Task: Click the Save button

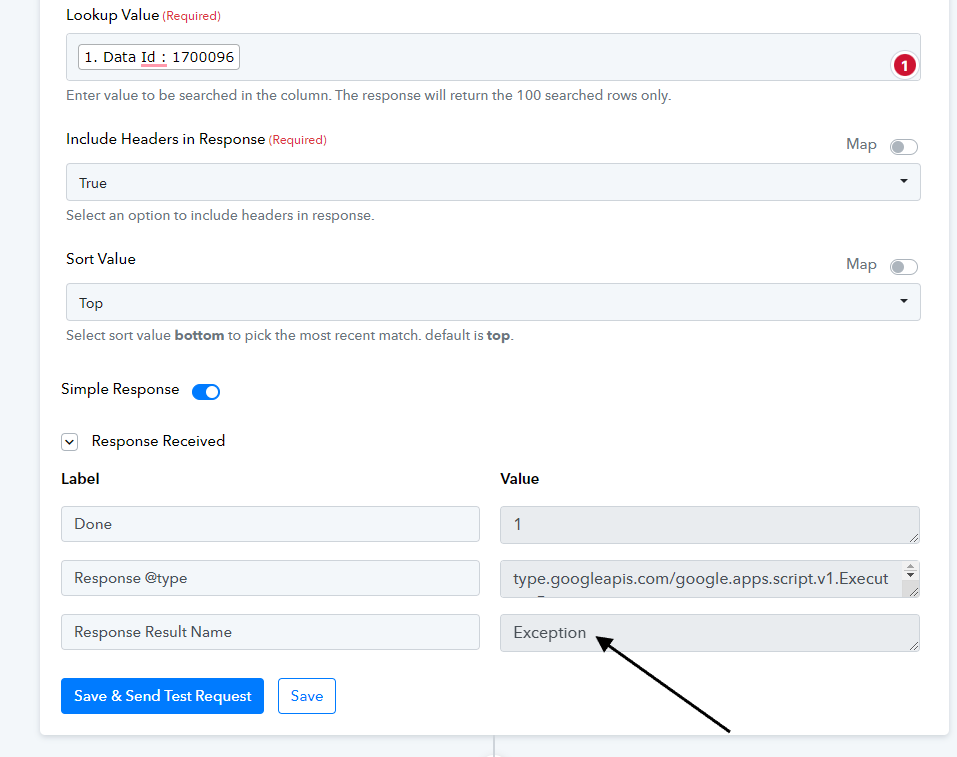Action: click(x=306, y=696)
